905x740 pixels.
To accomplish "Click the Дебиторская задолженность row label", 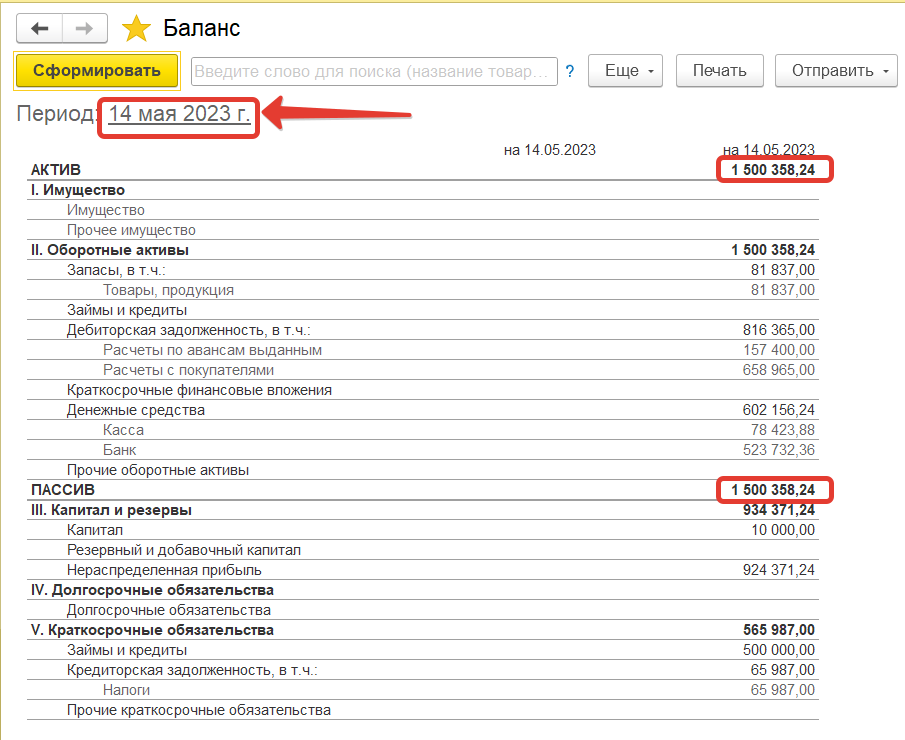I will click(189, 330).
